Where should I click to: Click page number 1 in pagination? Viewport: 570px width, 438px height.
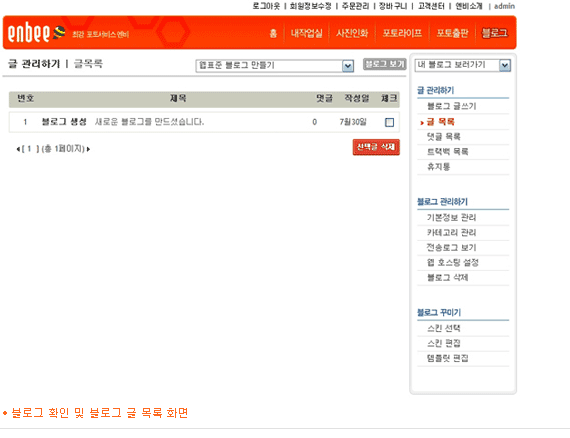29,149
